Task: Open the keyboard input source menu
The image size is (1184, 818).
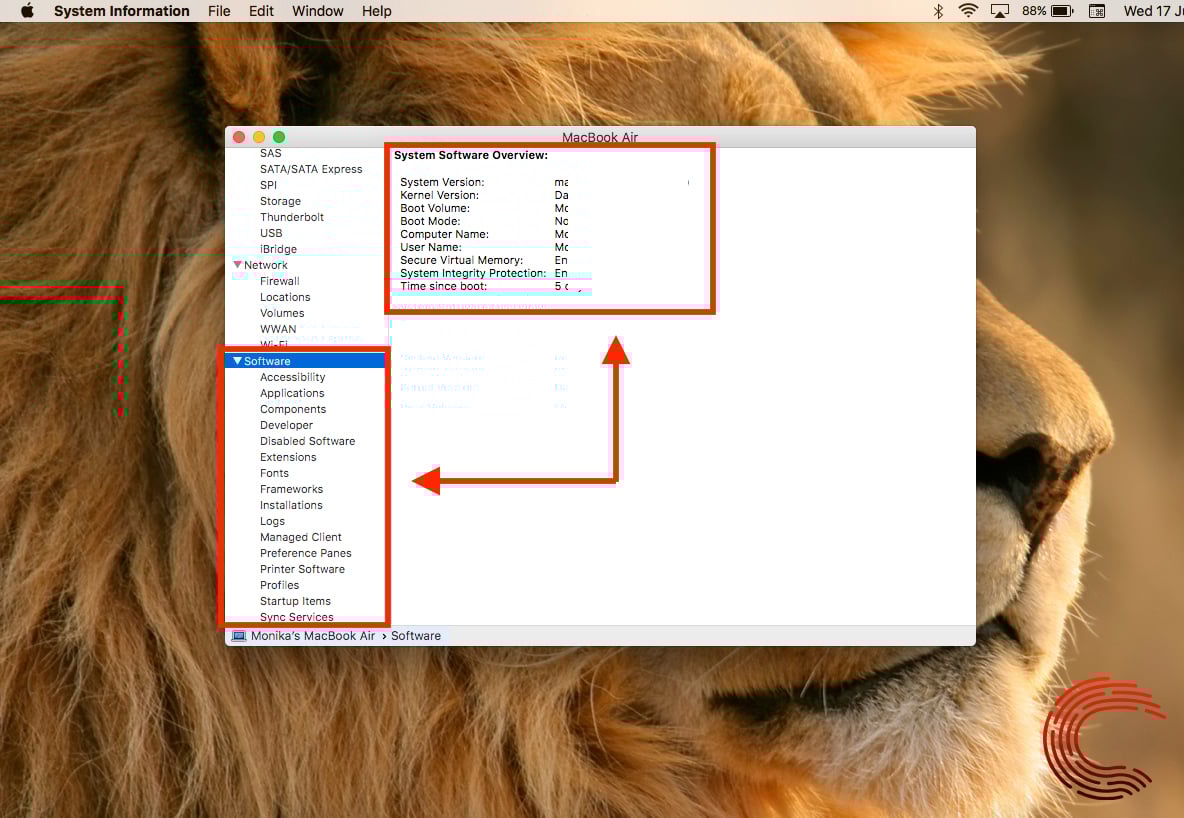Action: tap(1096, 11)
